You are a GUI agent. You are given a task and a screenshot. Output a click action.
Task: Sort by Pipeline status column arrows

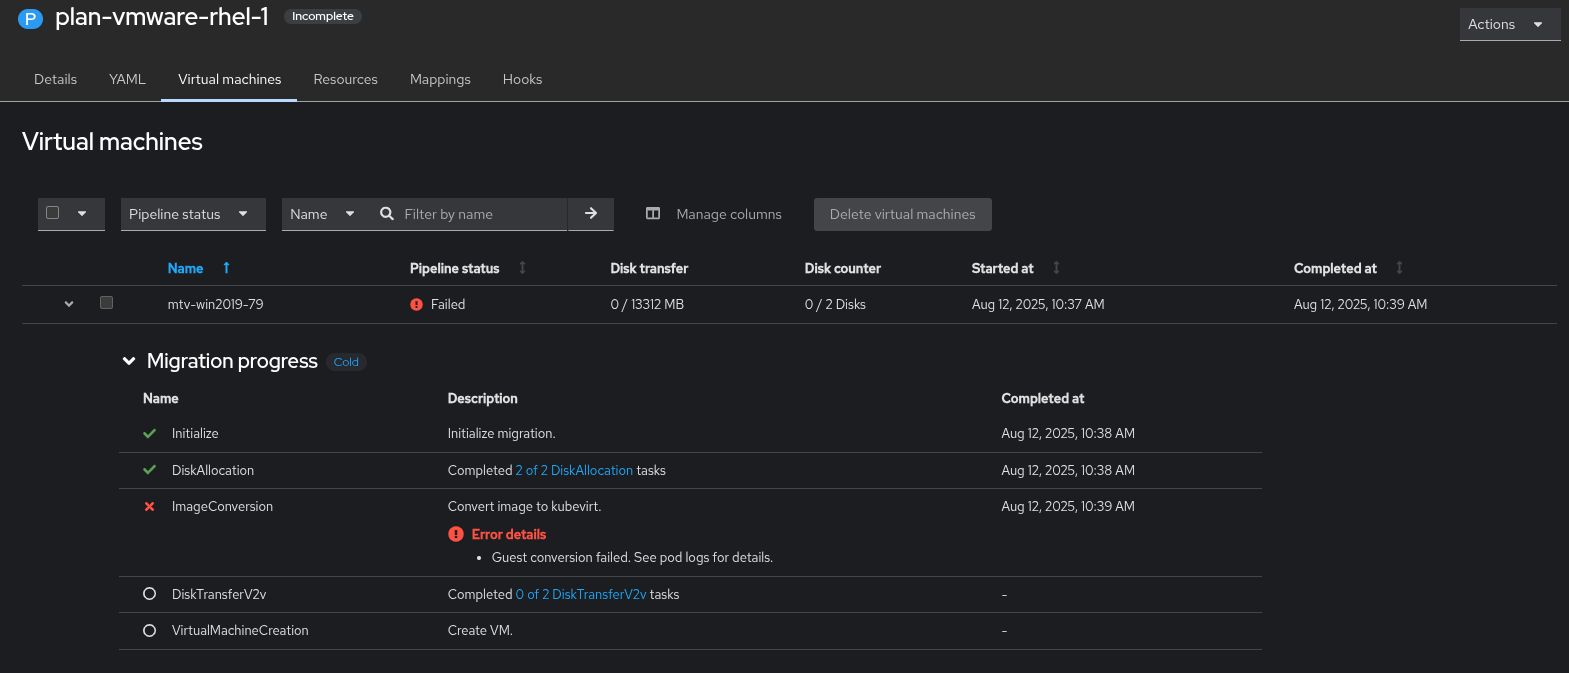coord(522,268)
